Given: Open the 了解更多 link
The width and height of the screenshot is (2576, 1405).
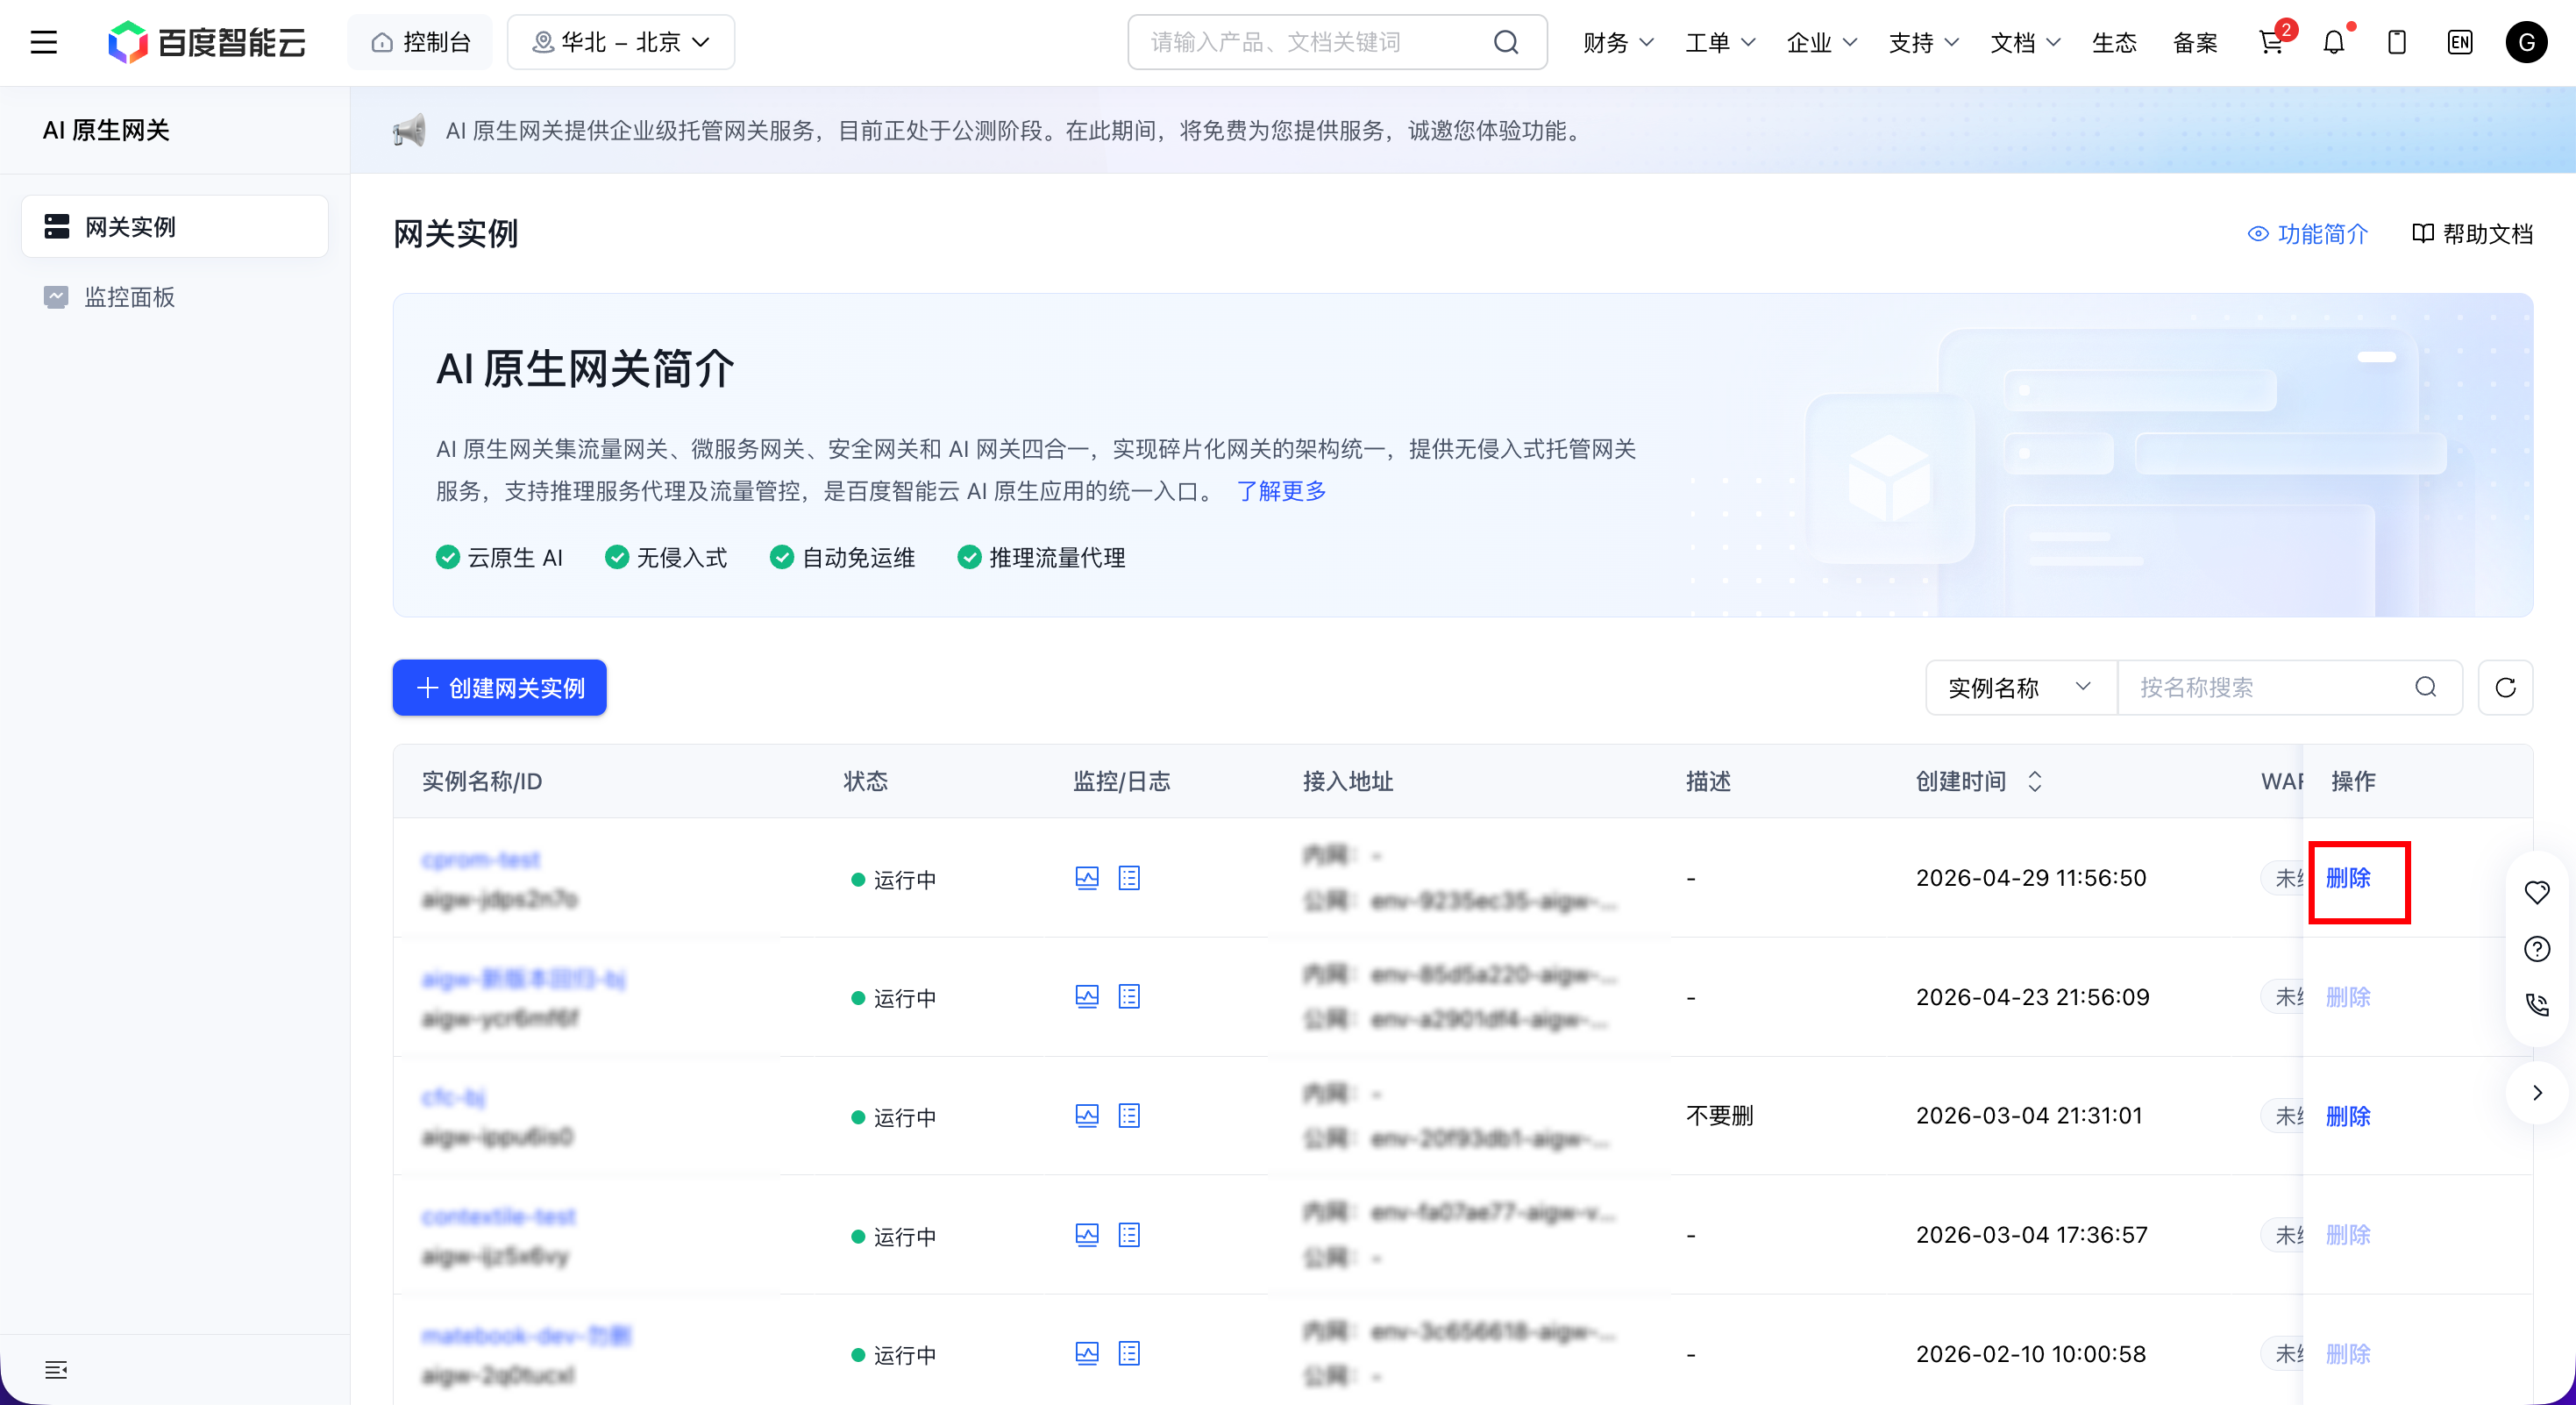Looking at the screenshot, I should pos(1281,491).
